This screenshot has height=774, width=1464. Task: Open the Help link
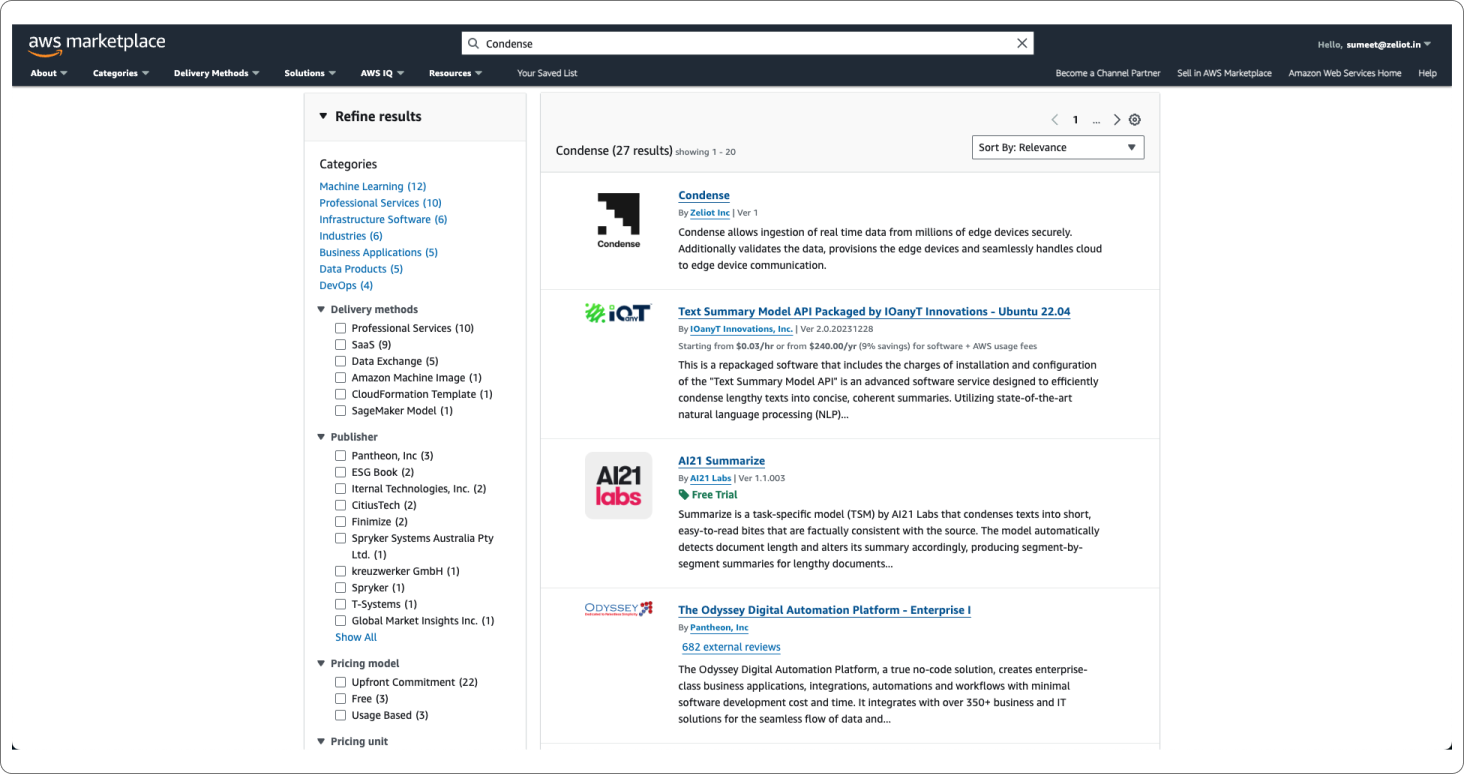point(1427,73)
